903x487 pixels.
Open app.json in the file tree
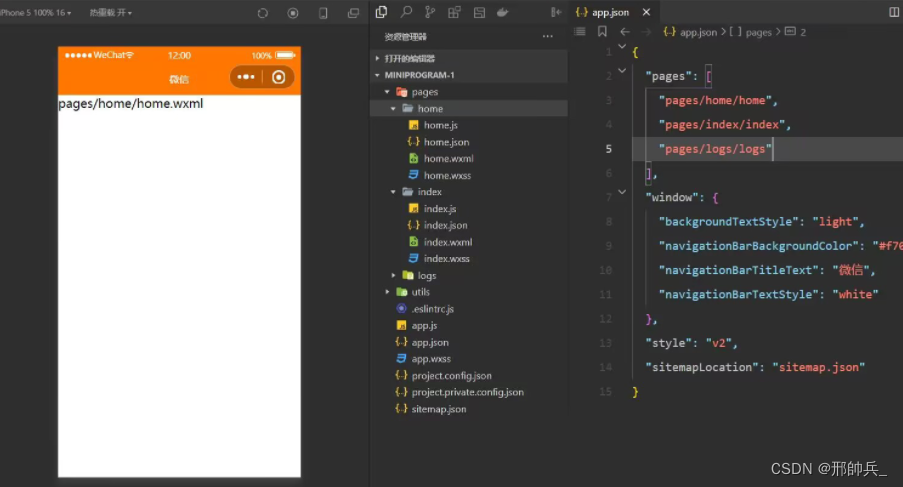[x=430, y=342]
